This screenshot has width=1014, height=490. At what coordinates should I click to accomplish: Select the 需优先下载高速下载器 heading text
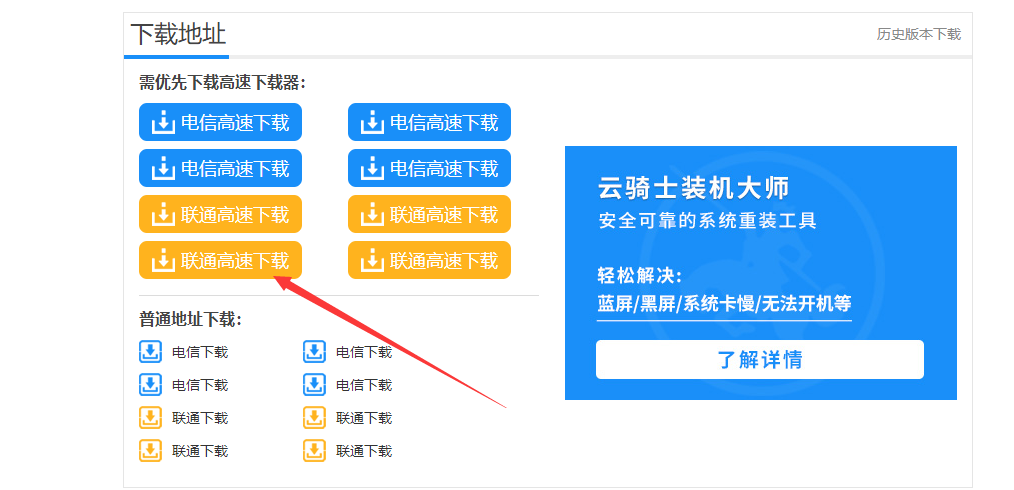(x=222, y=83)
